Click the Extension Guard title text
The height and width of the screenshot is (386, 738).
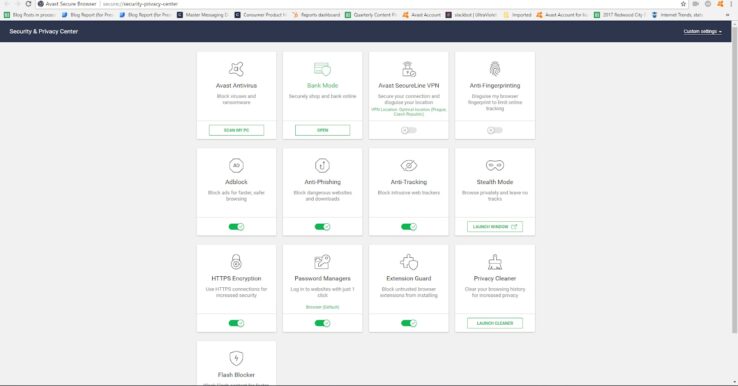(x=409, y=279)
